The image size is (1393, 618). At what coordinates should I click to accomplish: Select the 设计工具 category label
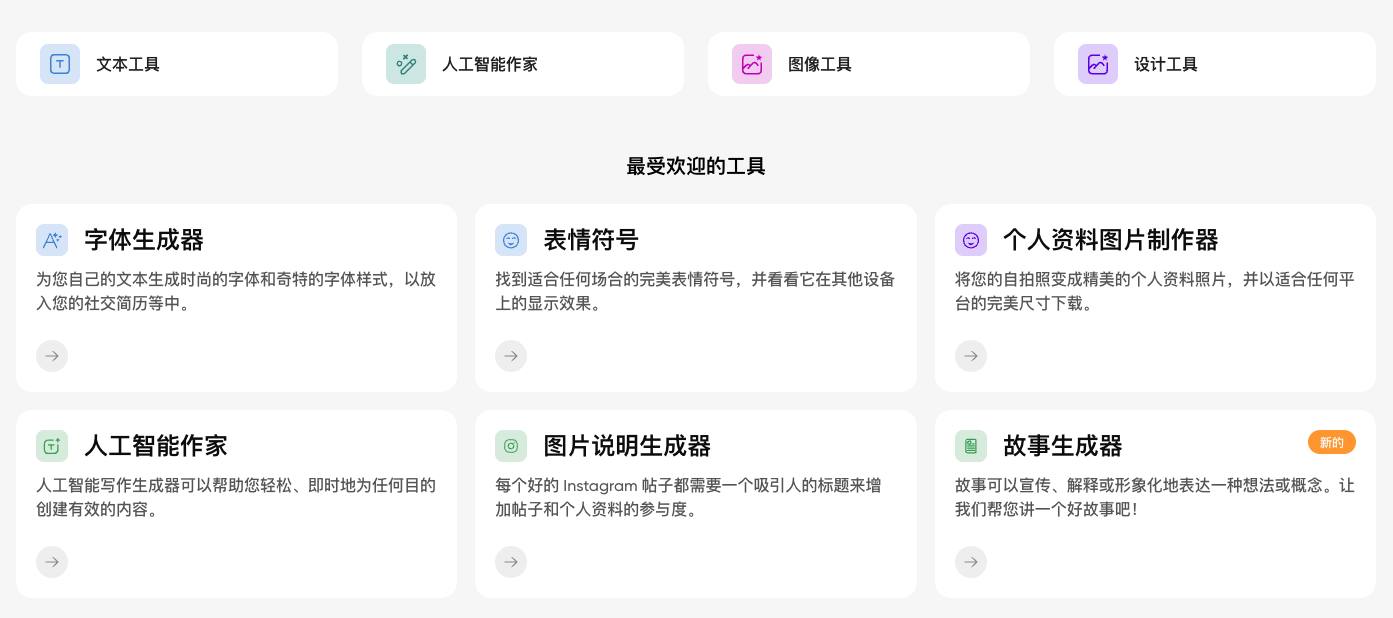[x=1166, y=65]
